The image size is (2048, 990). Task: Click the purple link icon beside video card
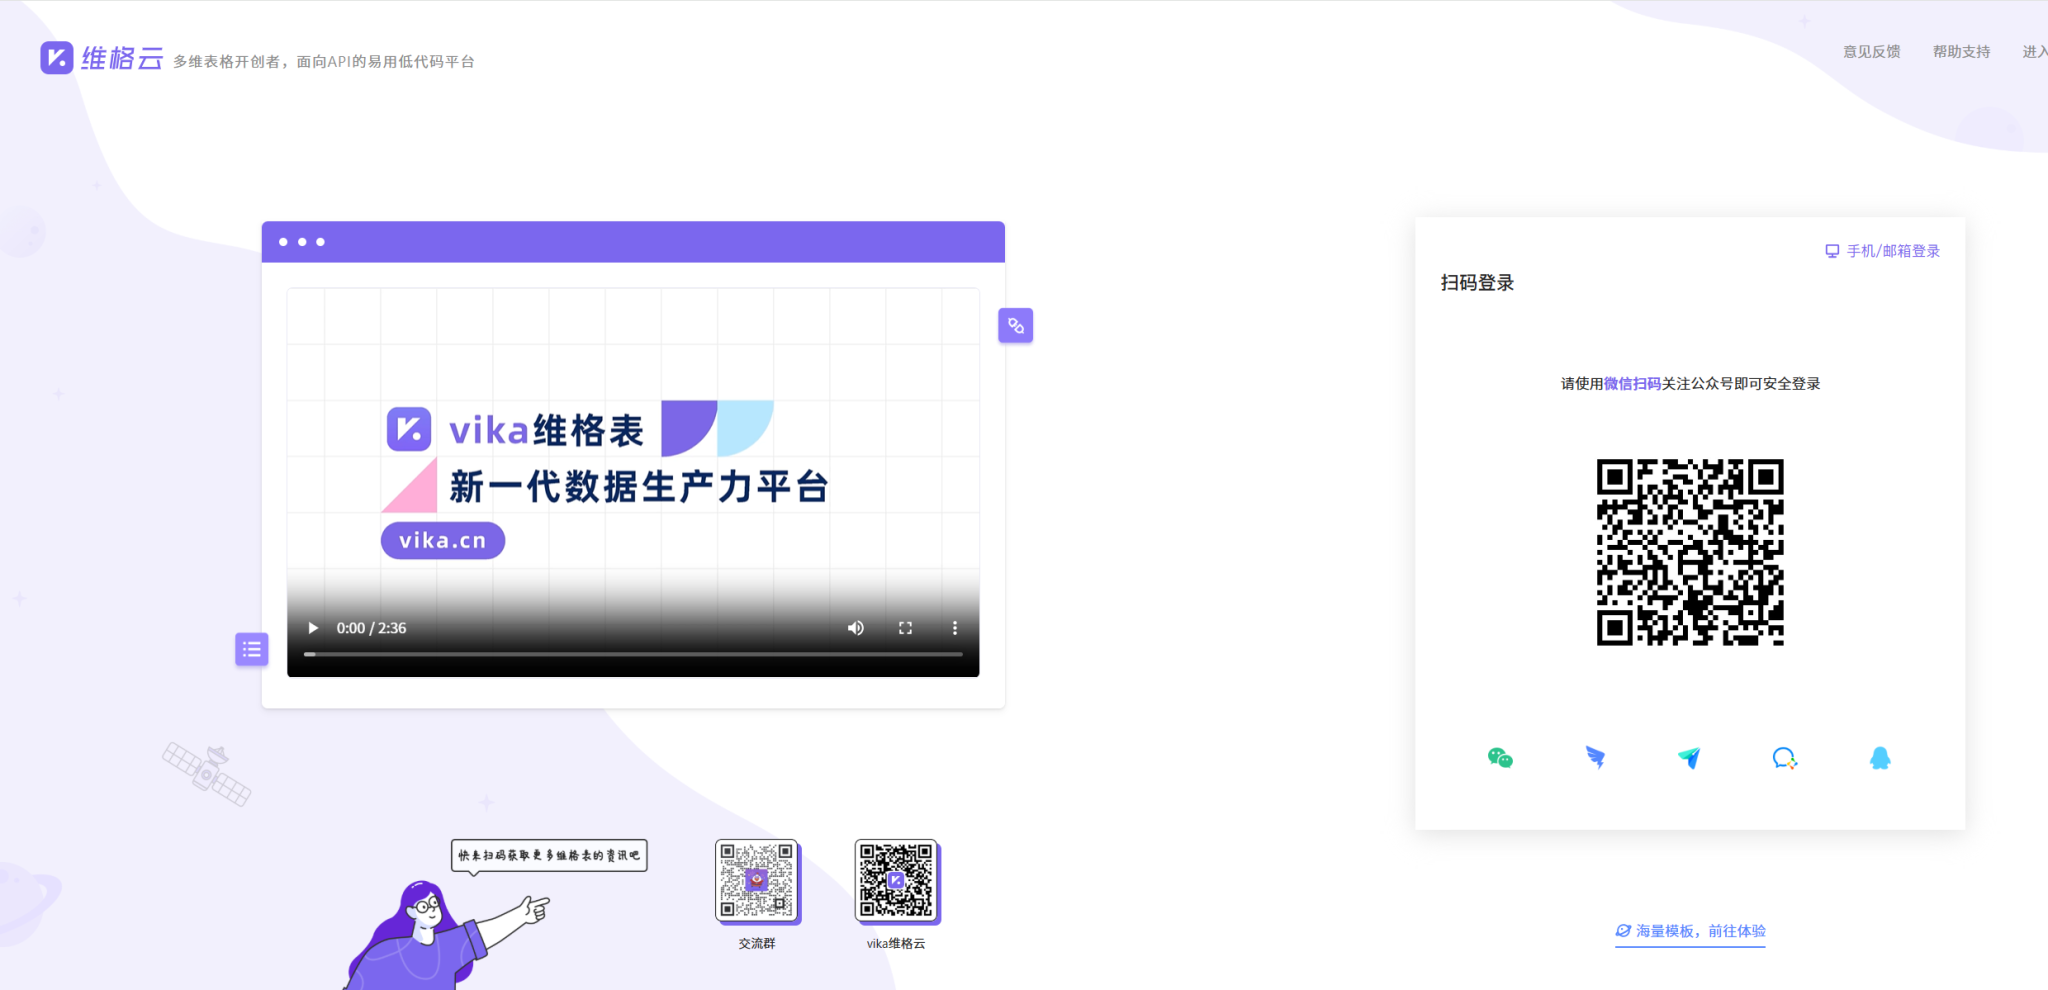pyautogui.click(x=1015, y=325)
